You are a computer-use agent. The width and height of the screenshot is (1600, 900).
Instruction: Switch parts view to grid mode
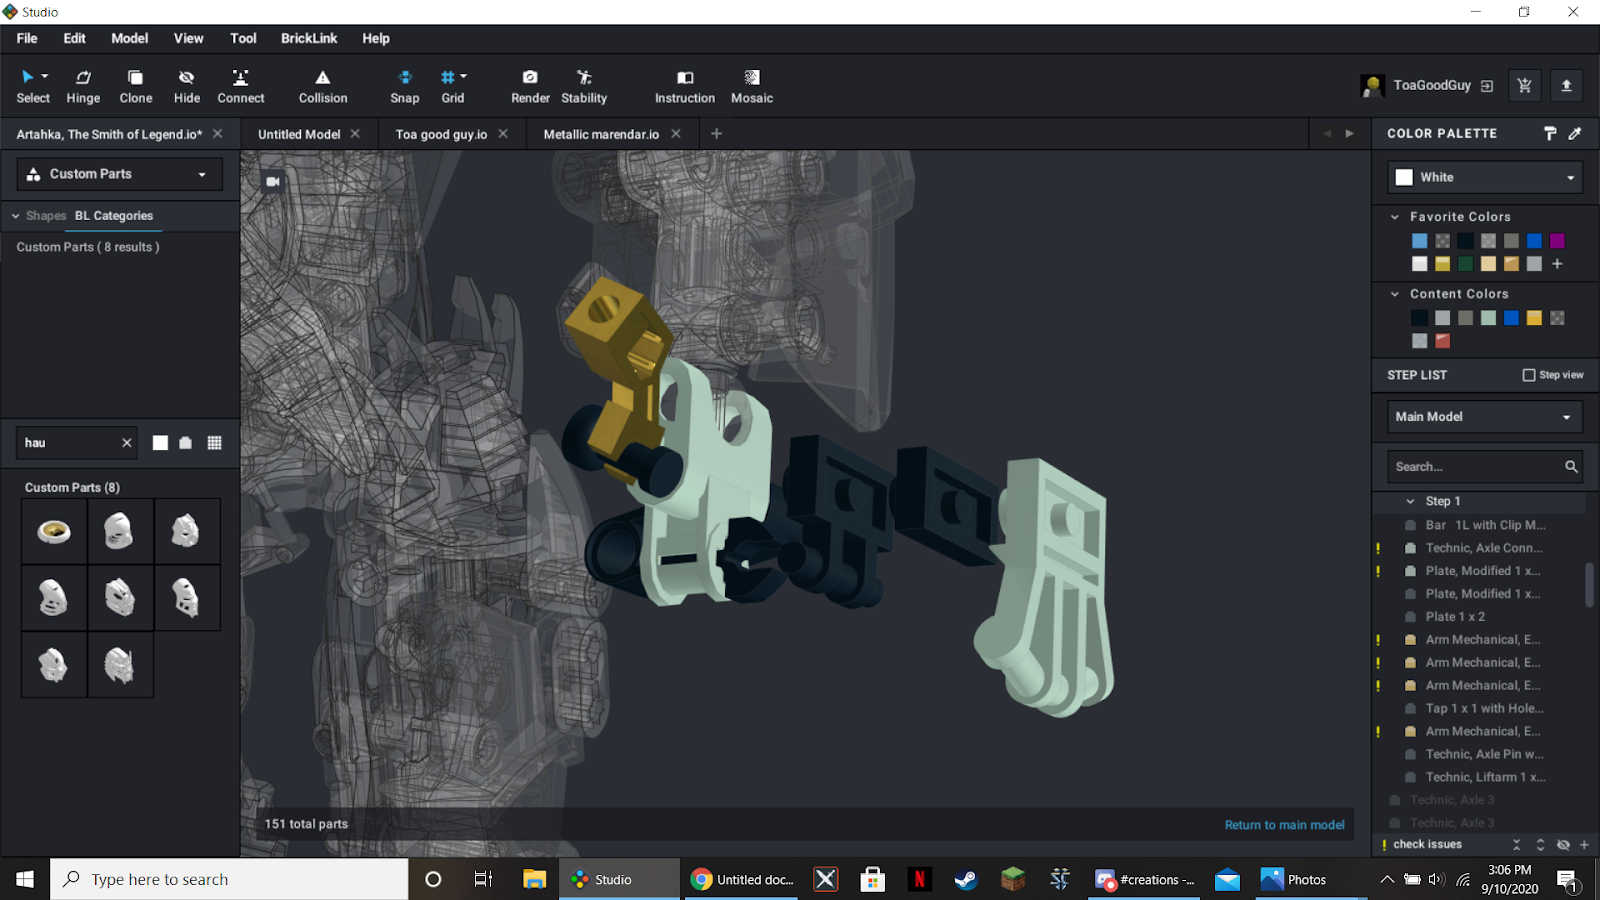coord(214,443)
